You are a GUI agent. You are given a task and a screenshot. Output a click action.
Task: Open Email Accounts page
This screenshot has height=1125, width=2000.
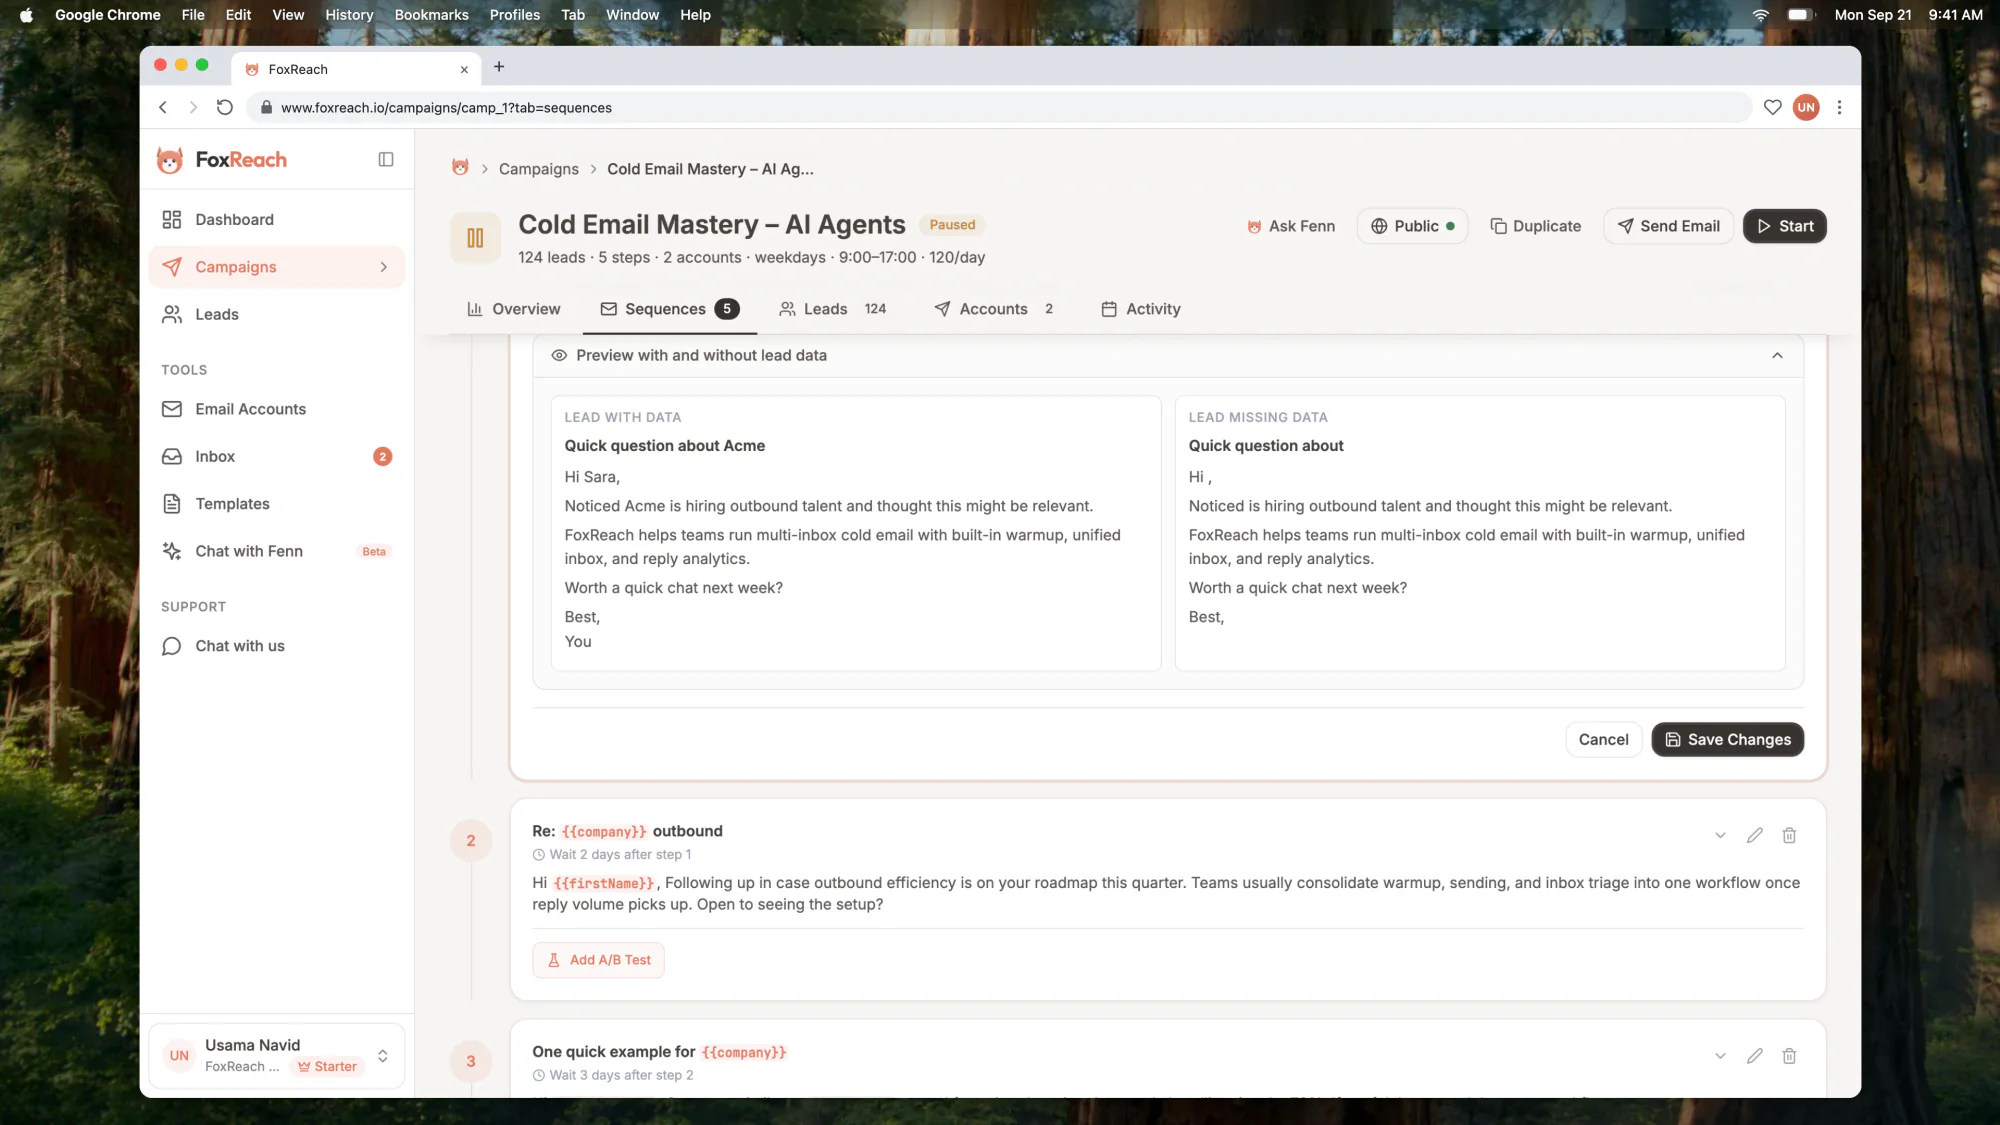click(x=277, y=409)
